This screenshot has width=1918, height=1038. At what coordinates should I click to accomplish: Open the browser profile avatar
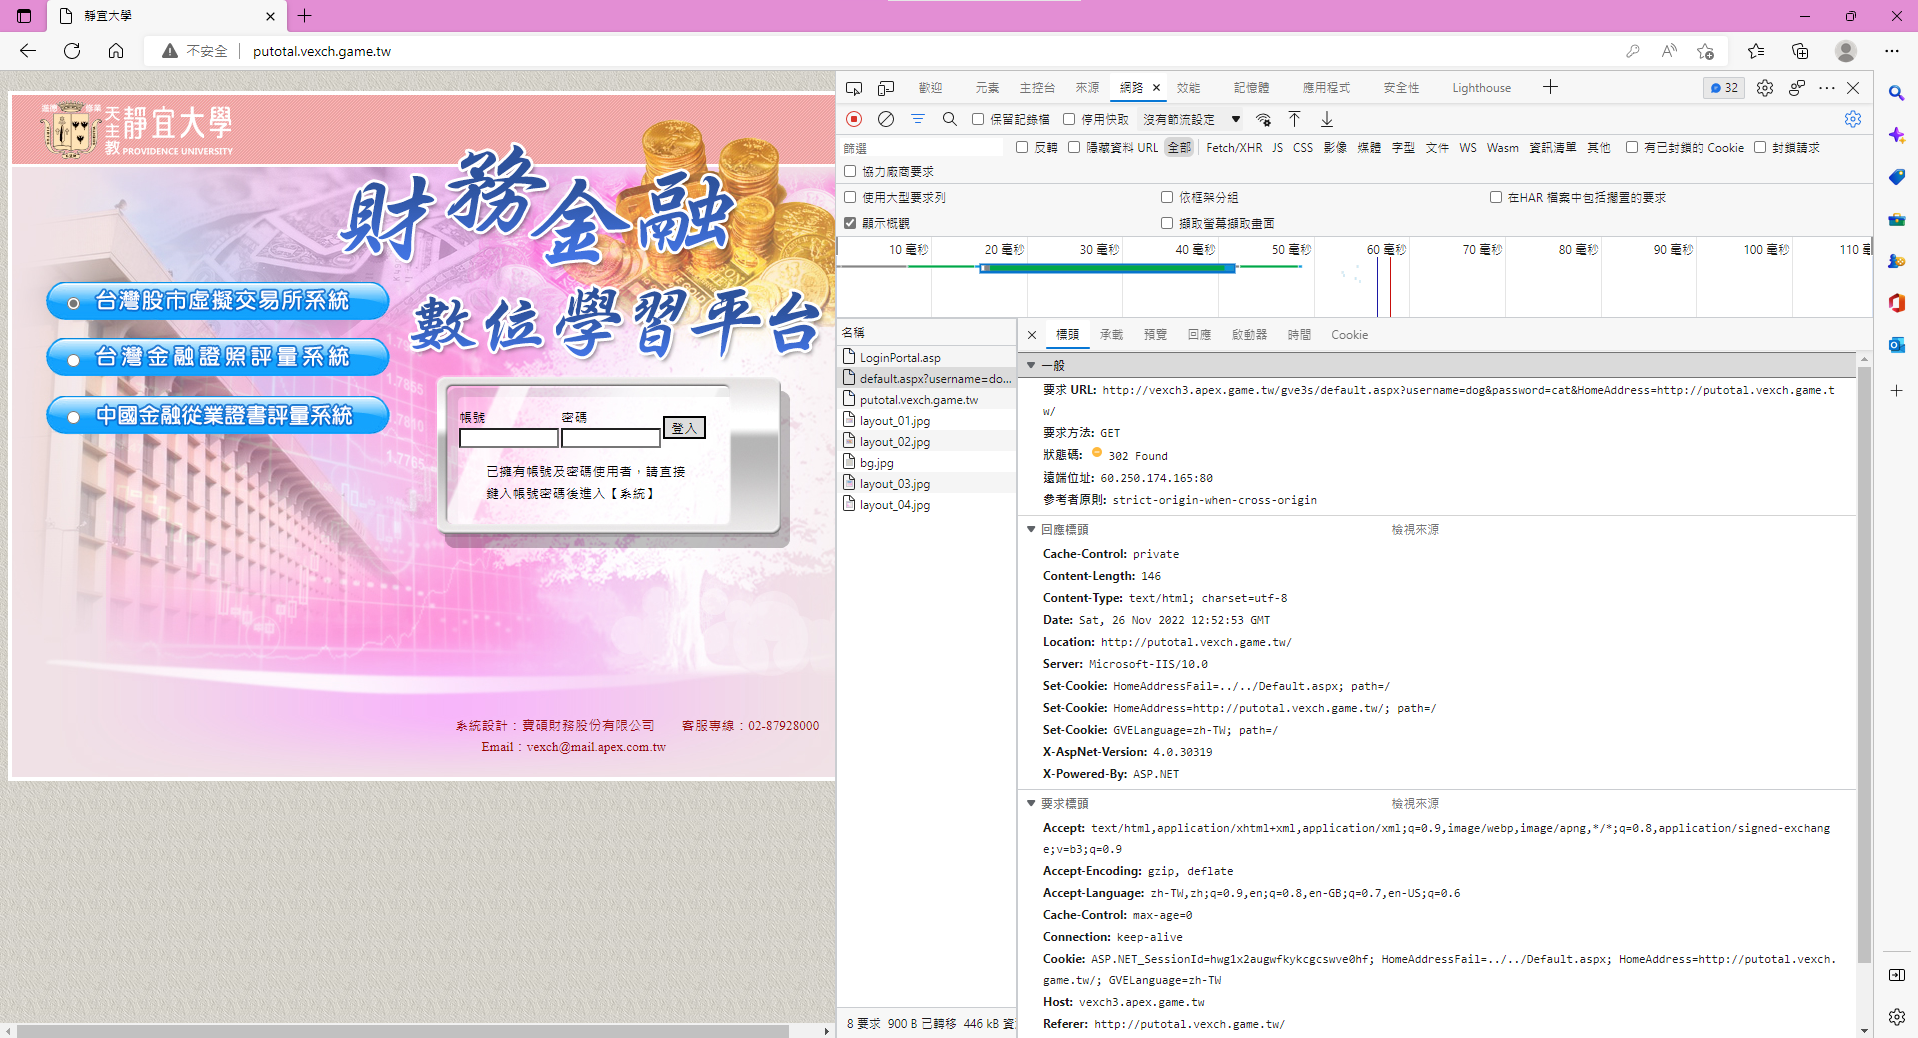(x=1846, y=51)
